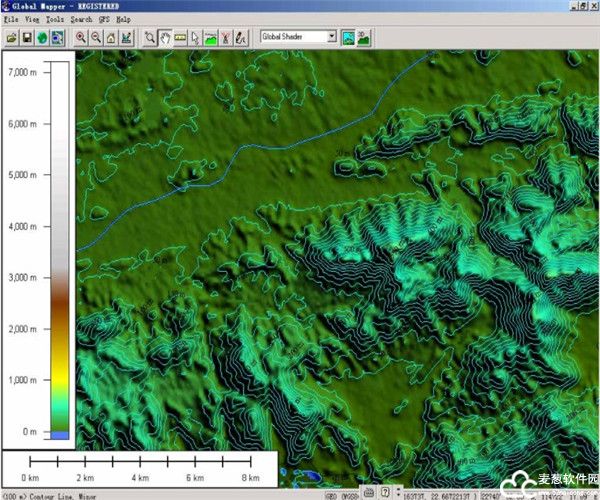Open the Global Shader dropdown
Screen dimensions: 600x500
click(x=298, y=38)
